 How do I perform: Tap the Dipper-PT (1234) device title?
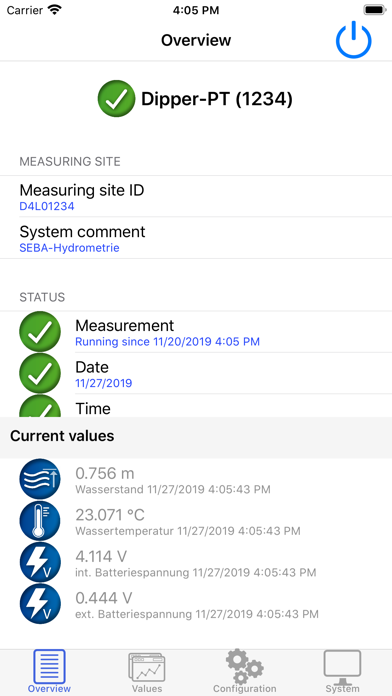point(217,99)
